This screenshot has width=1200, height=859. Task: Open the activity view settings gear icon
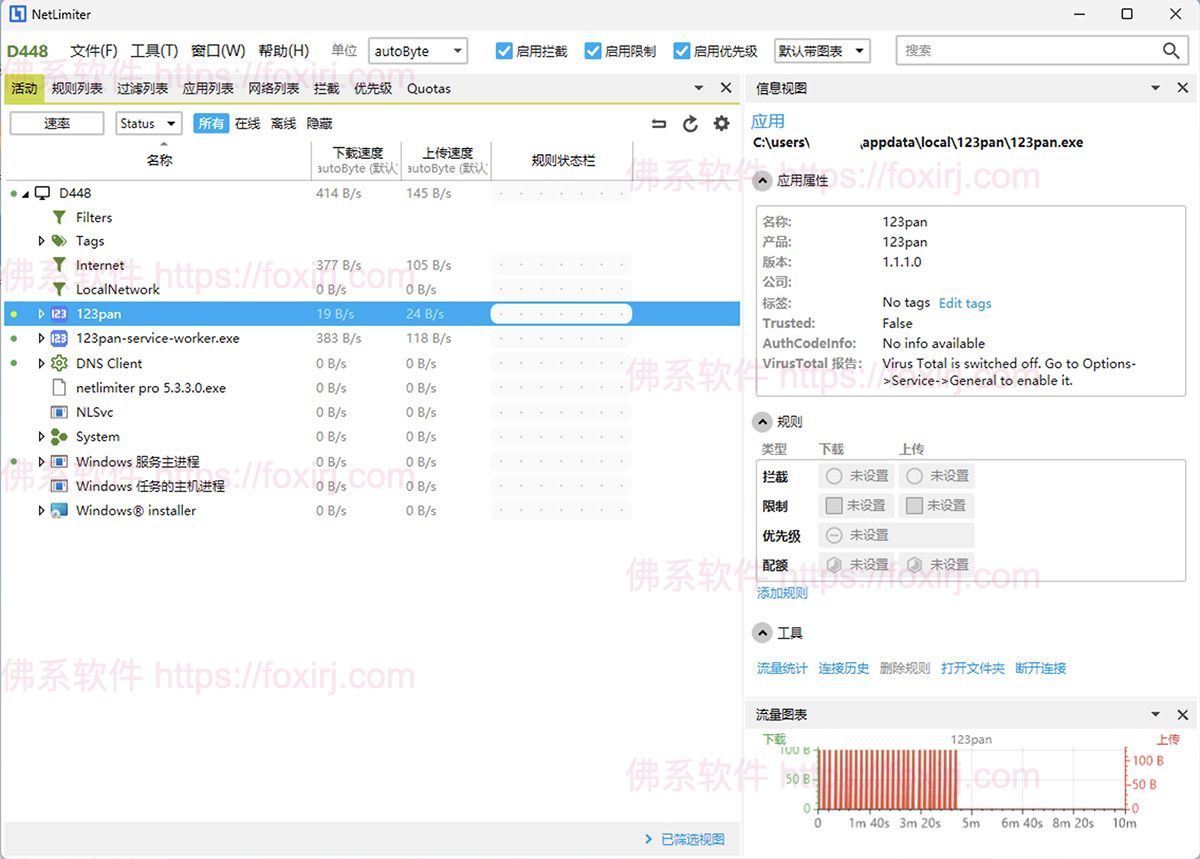pos(721,123)
